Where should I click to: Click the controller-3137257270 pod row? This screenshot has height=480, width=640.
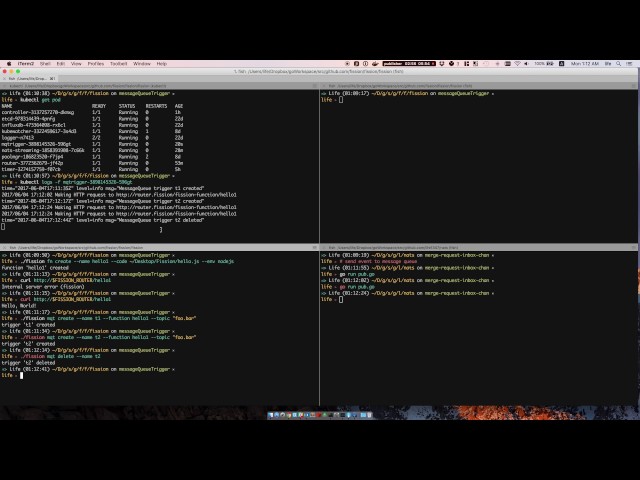92,112
